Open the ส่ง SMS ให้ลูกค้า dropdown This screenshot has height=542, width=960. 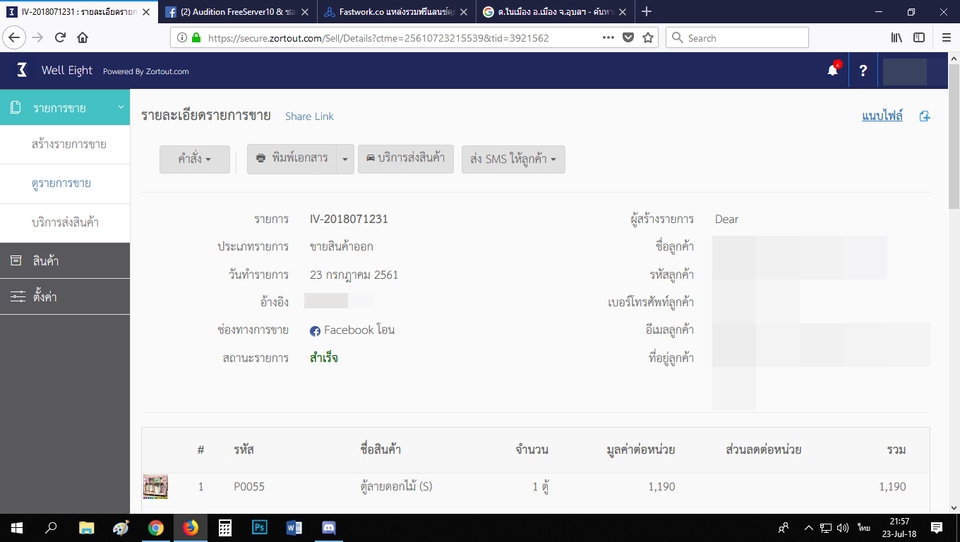[513, 159]
